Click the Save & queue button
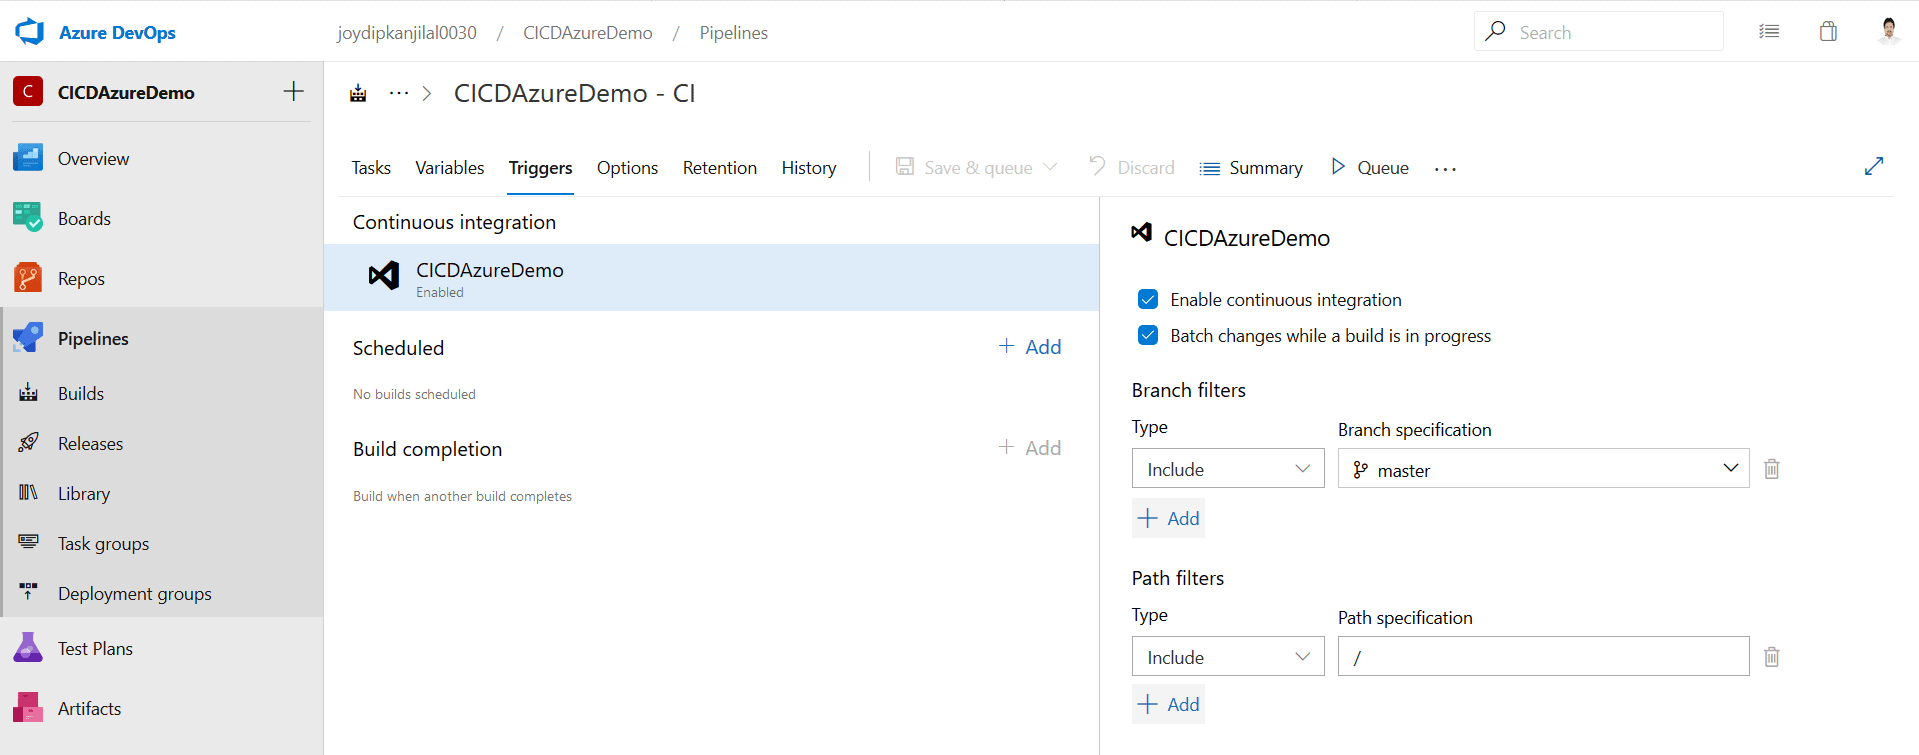Viewport: 1919px width, 755px height. point(965,167)
